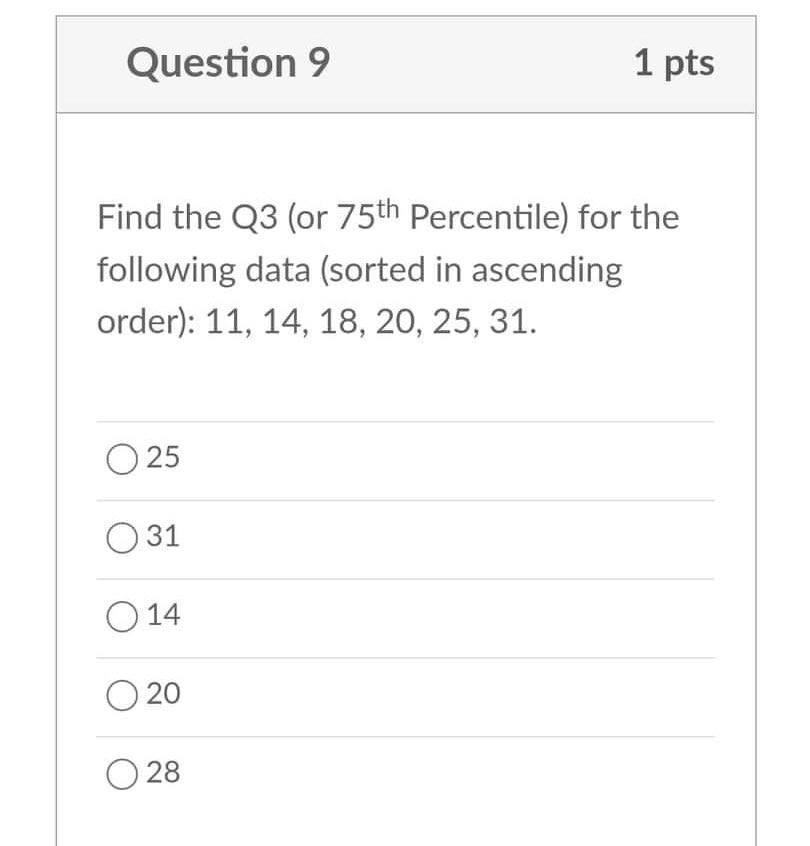Image resolution: width=810 pixels, height=846 pixels.
Task: Select the radio button for answer 25
Action: coord(121,458)
